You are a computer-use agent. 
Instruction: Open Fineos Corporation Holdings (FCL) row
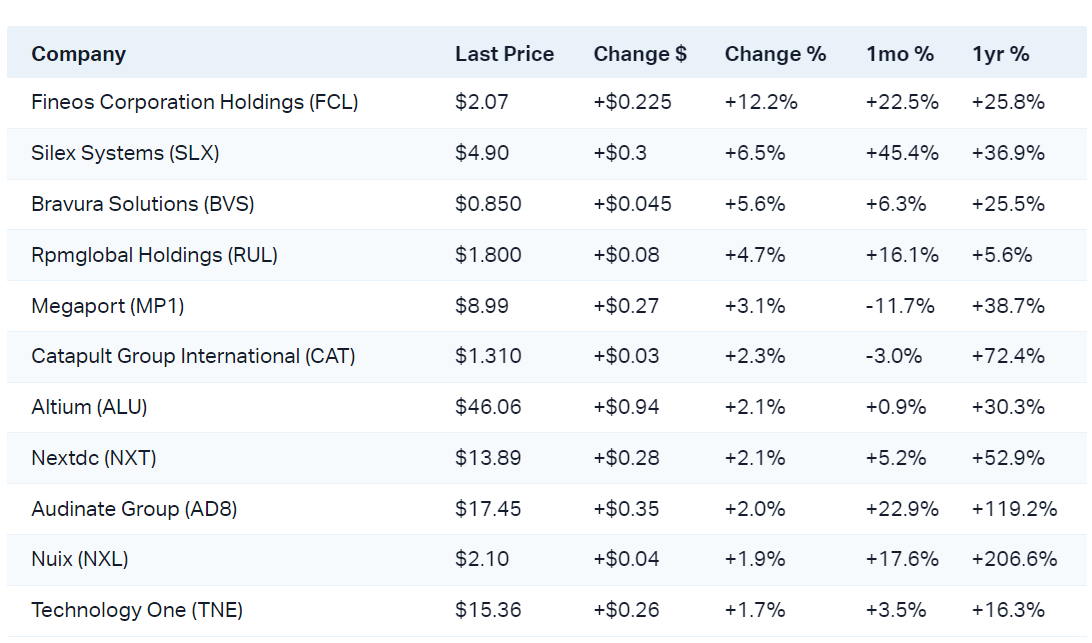[x=195, y=102]
